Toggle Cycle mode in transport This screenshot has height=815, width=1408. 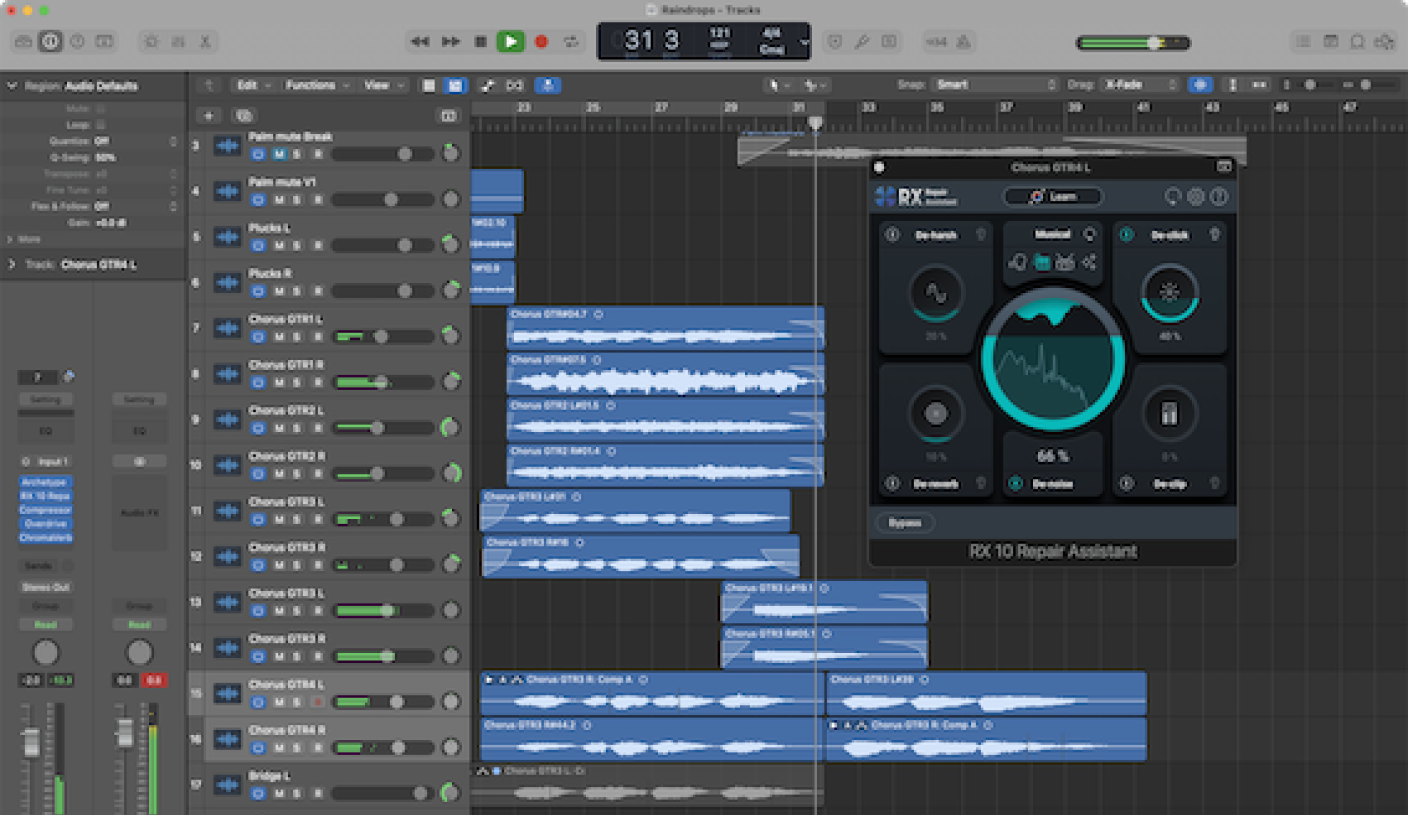click(571, 42)
